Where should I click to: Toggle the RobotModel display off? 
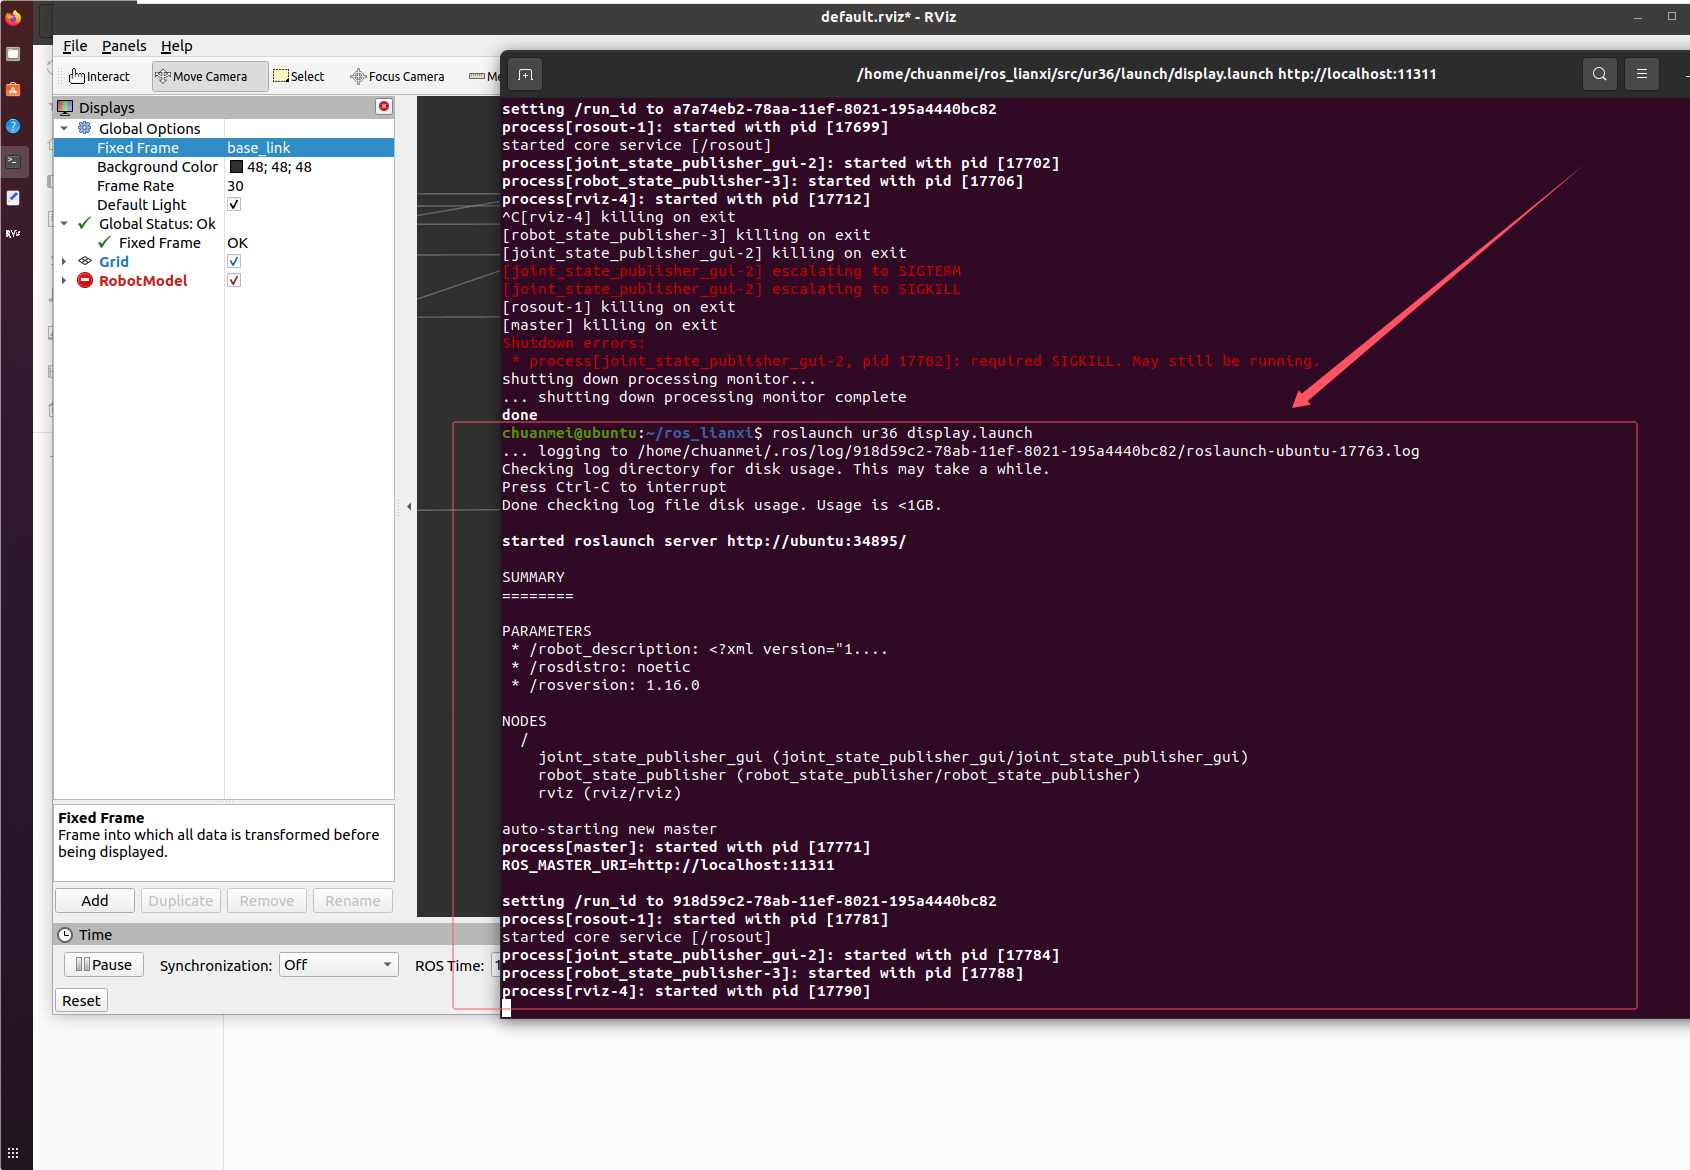coord(233,280)
